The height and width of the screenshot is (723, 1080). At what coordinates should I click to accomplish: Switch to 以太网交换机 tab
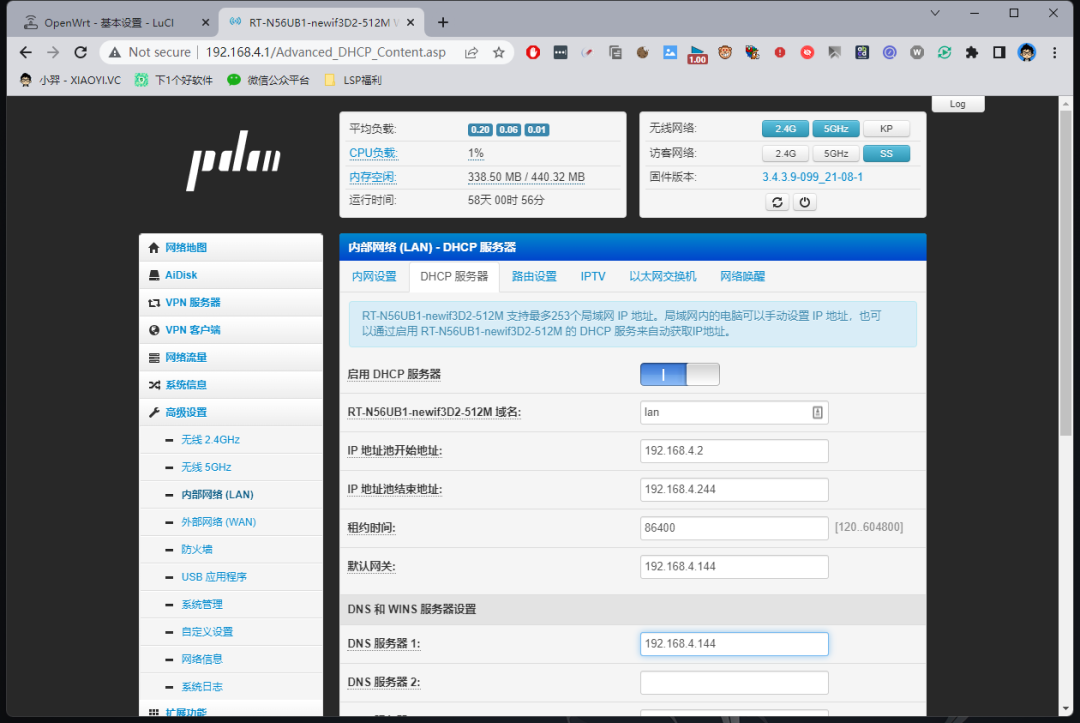pyautogui.click(x=663, y=277)
